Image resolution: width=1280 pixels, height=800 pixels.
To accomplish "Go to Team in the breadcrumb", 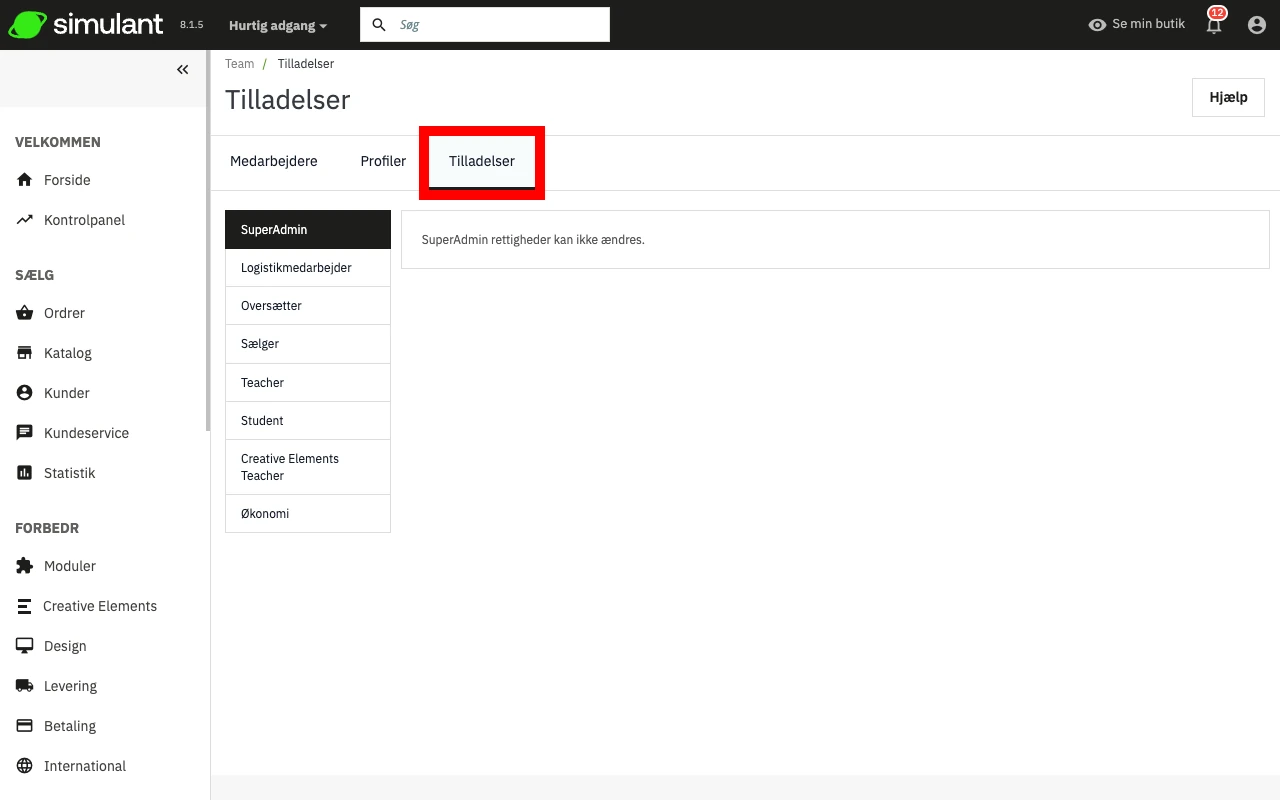I will coord(239,64).
